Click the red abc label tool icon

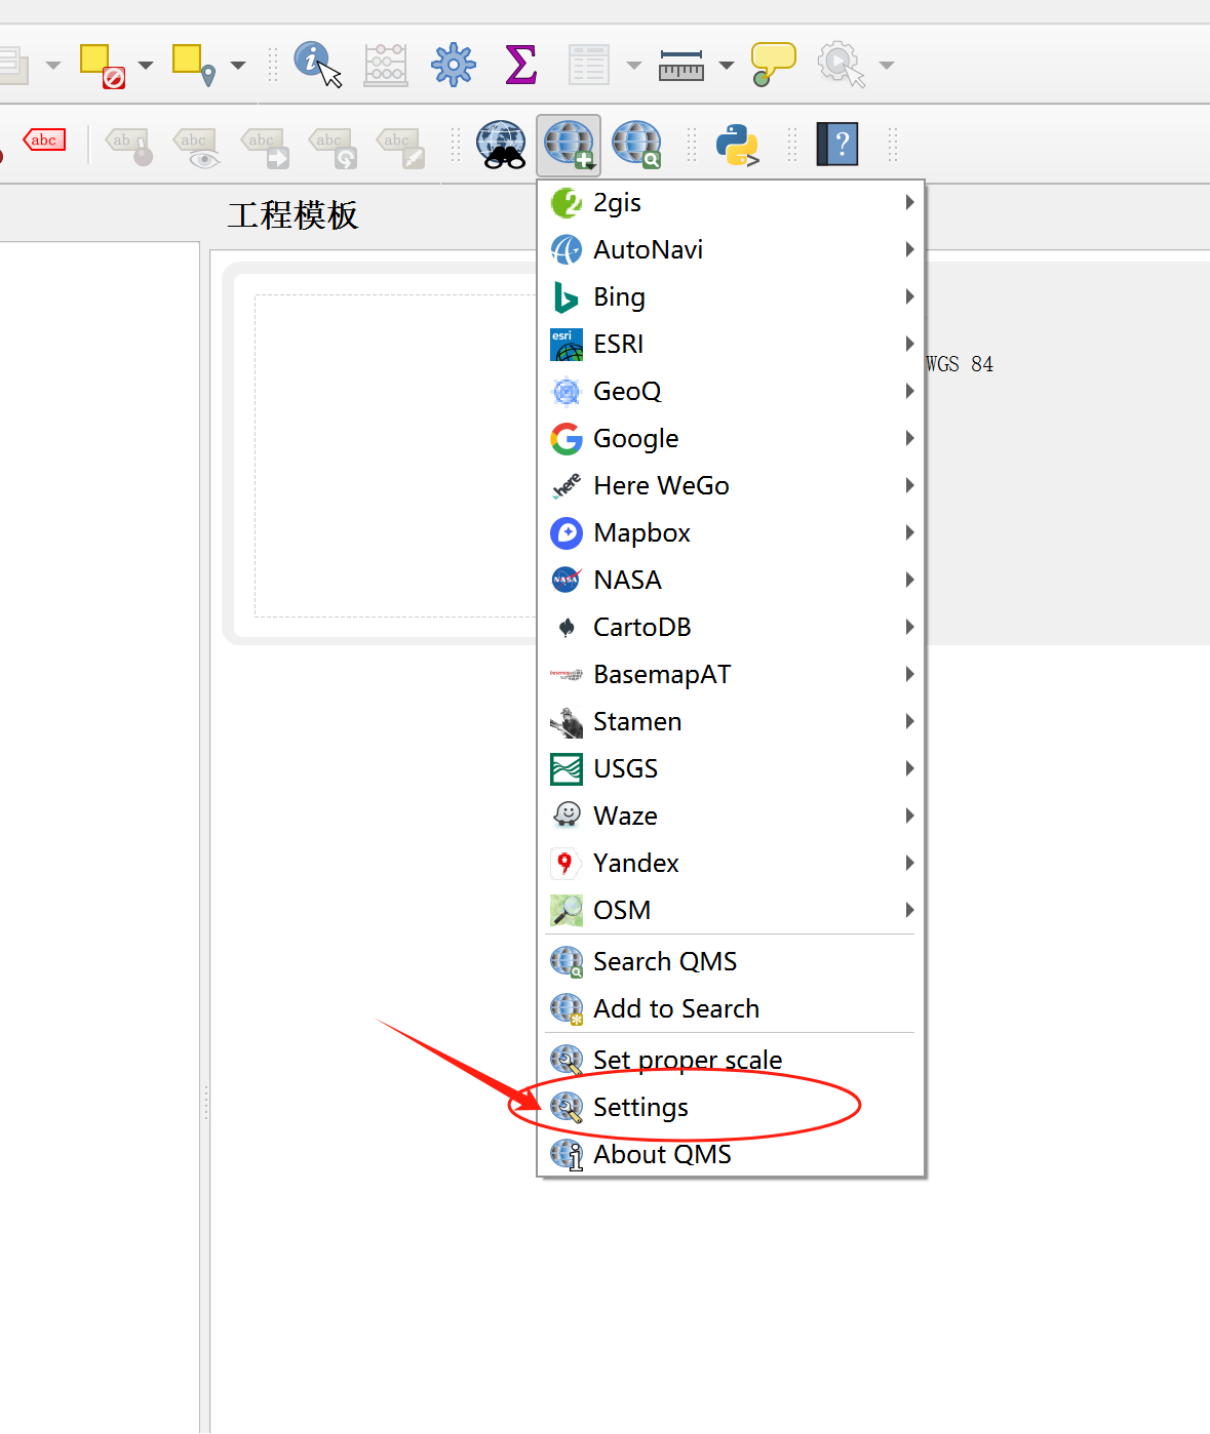44,140
